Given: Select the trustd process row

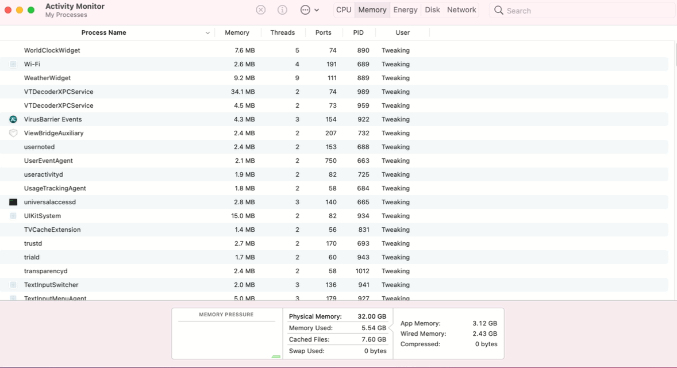Looking at the screenshot, I should (x=334, y=244).
